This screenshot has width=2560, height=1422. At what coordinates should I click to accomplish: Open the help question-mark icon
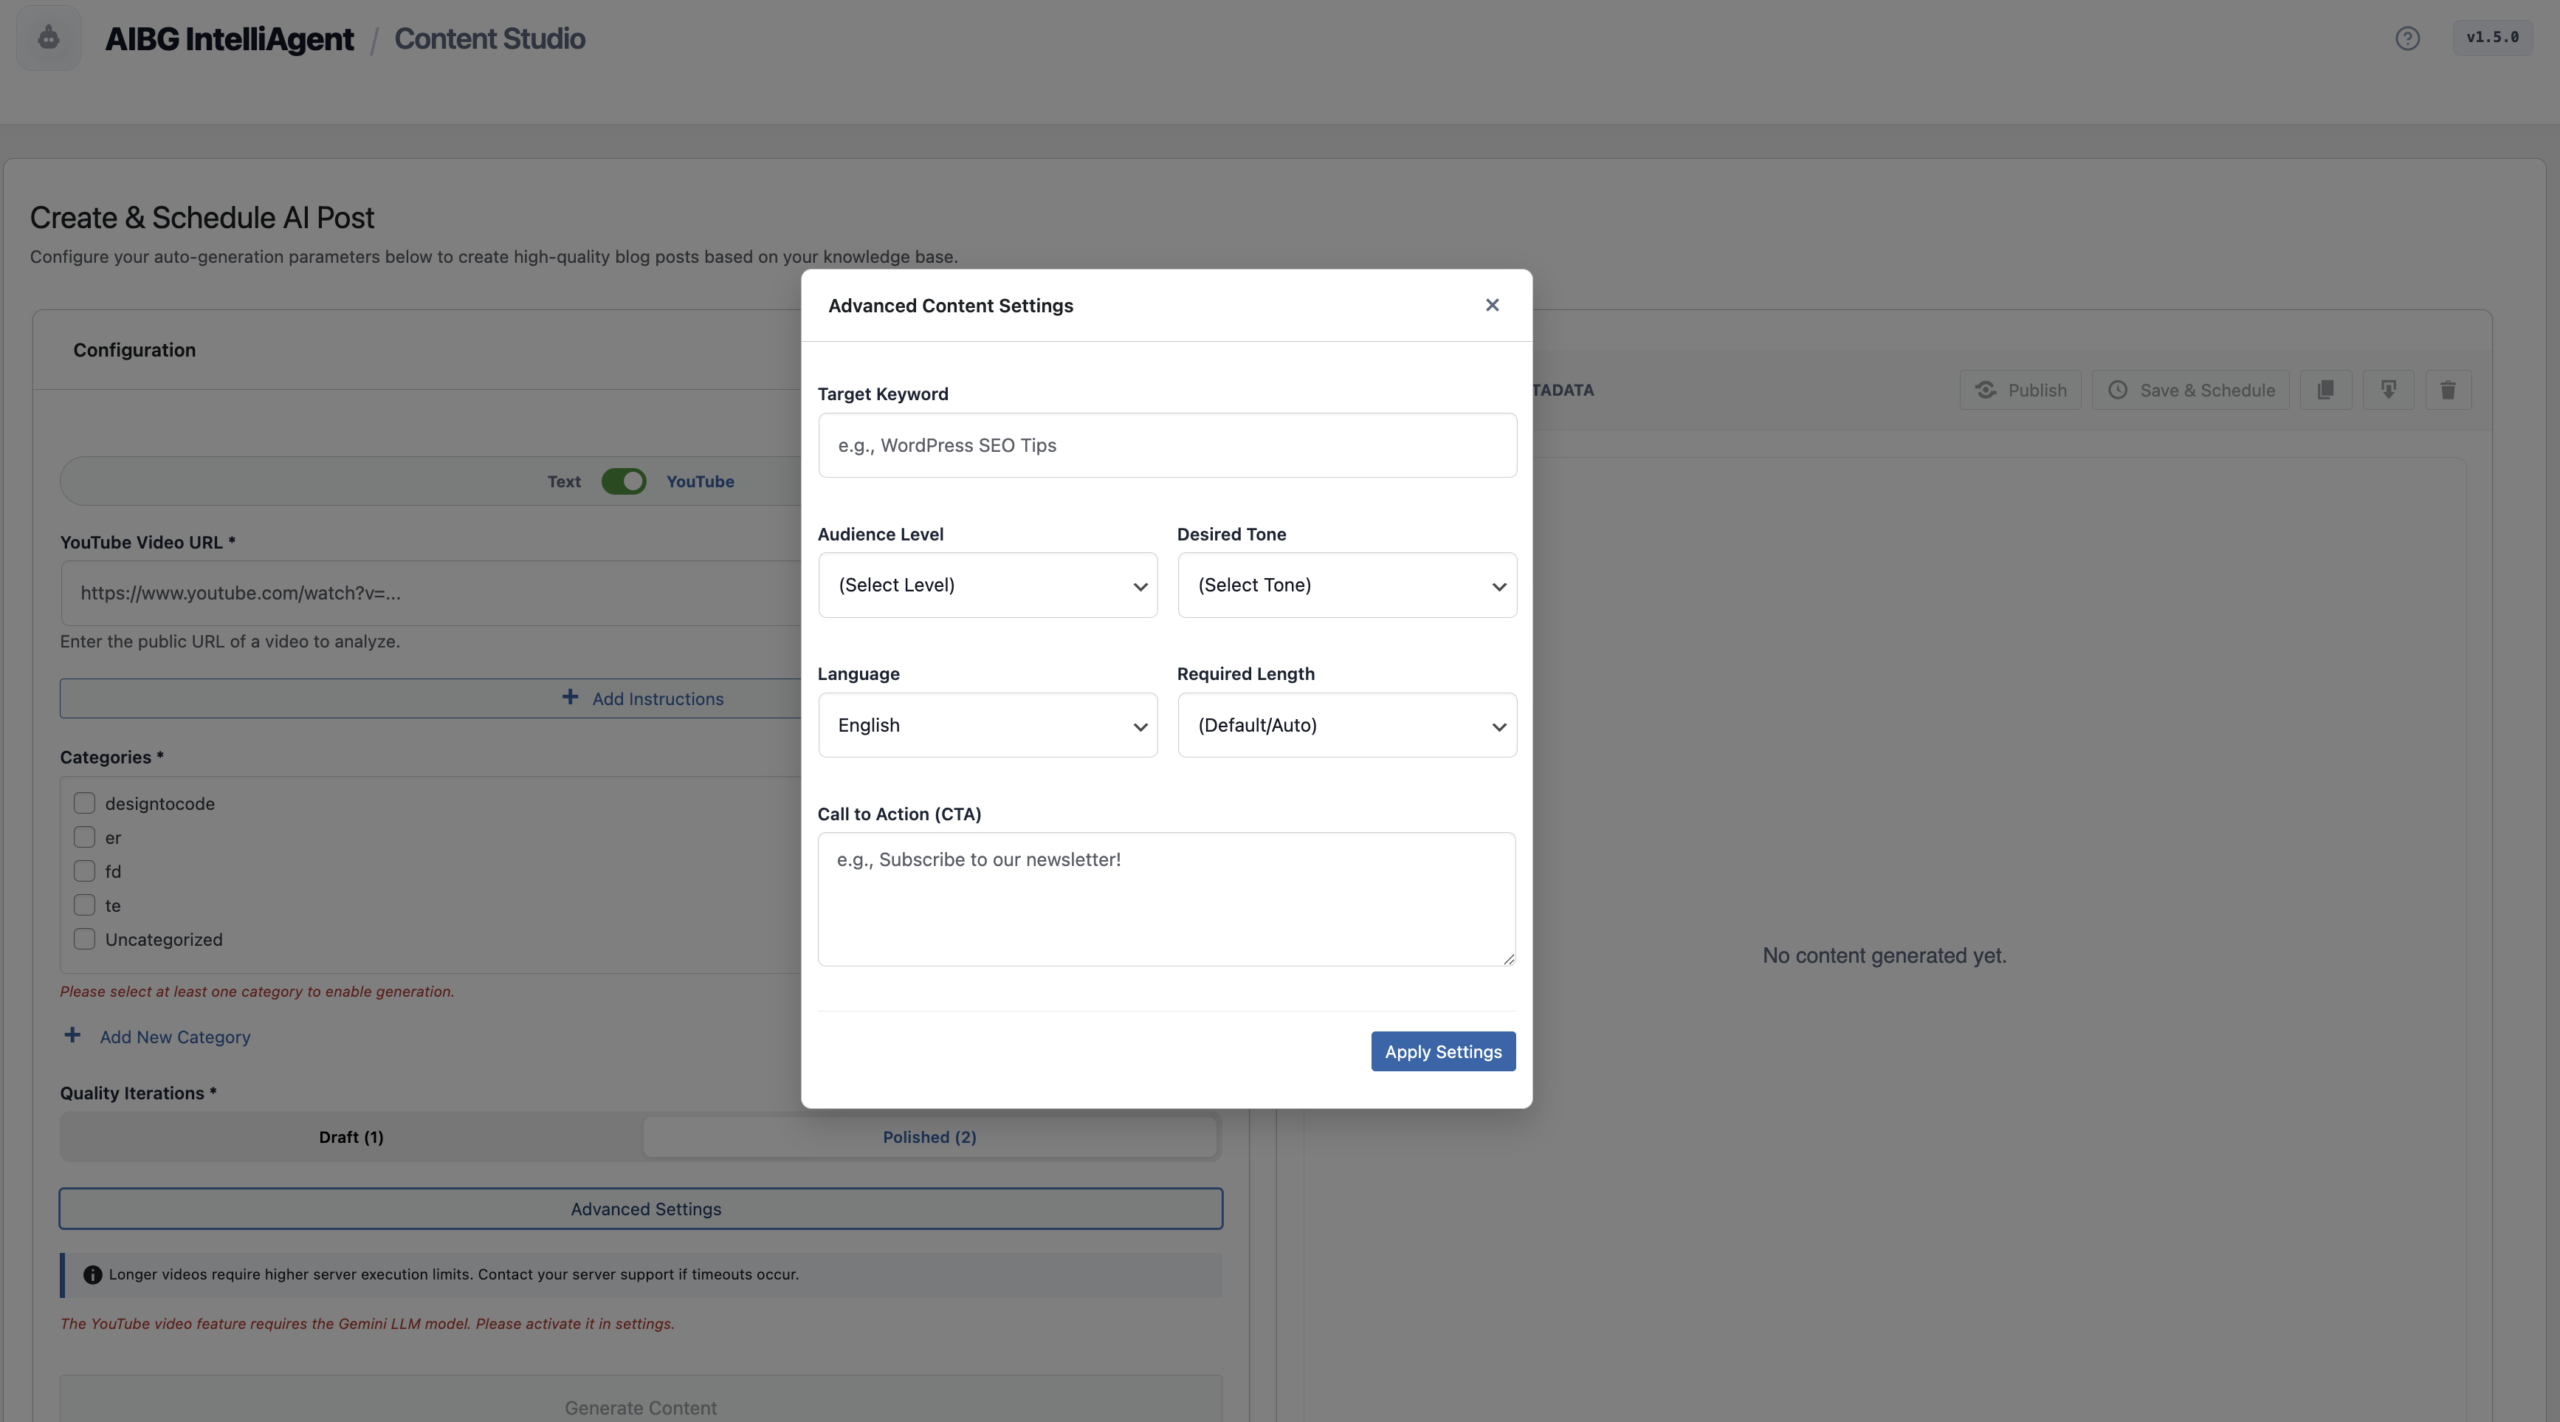(2407, 37)
